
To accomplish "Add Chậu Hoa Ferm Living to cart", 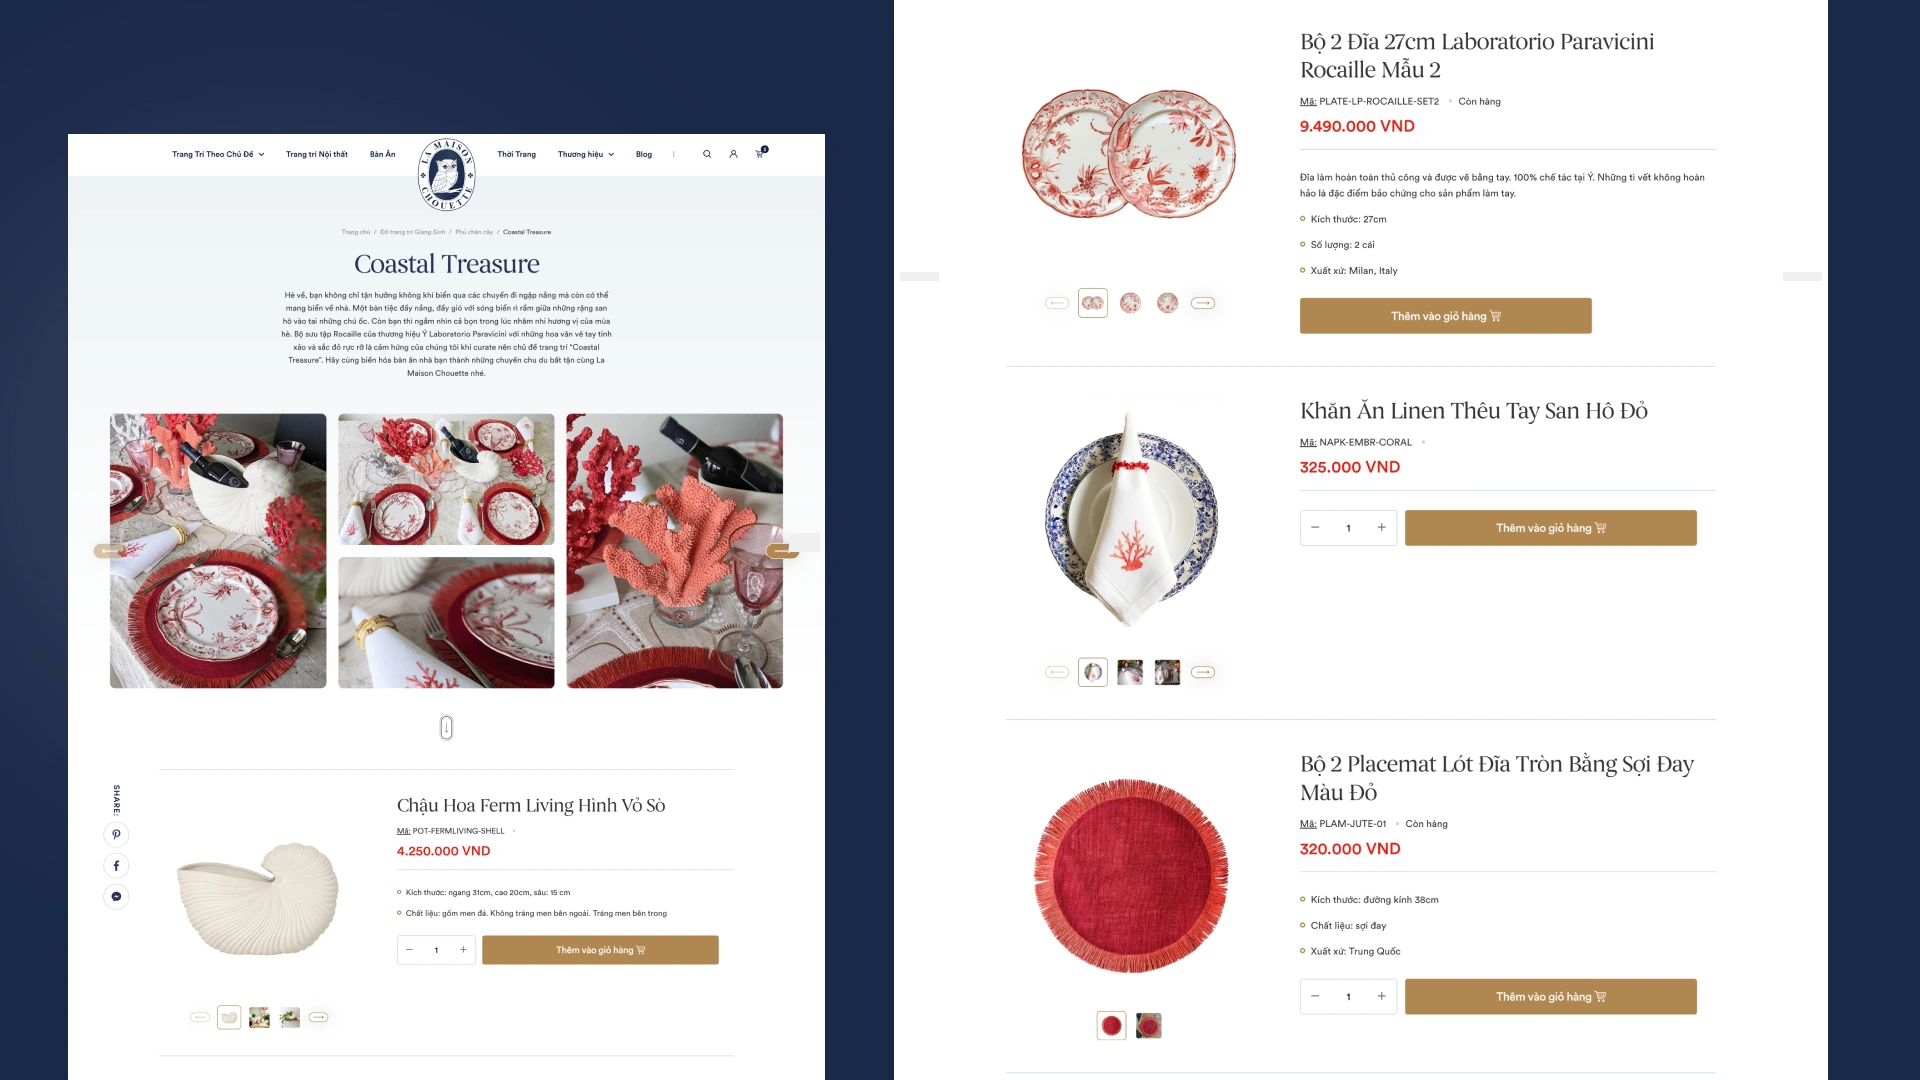I will tap(600, 950).
